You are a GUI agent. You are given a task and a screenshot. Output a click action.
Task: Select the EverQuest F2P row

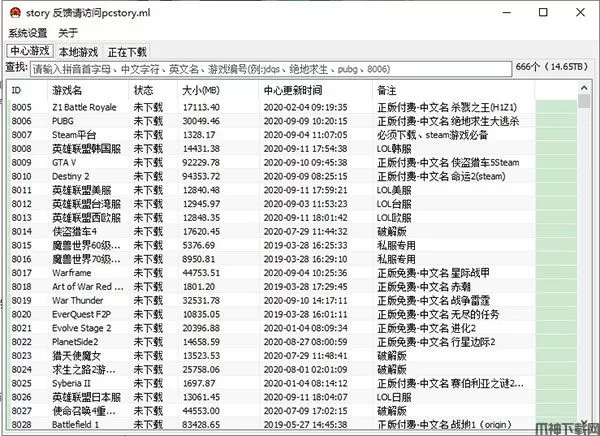[x=292, y=314]
